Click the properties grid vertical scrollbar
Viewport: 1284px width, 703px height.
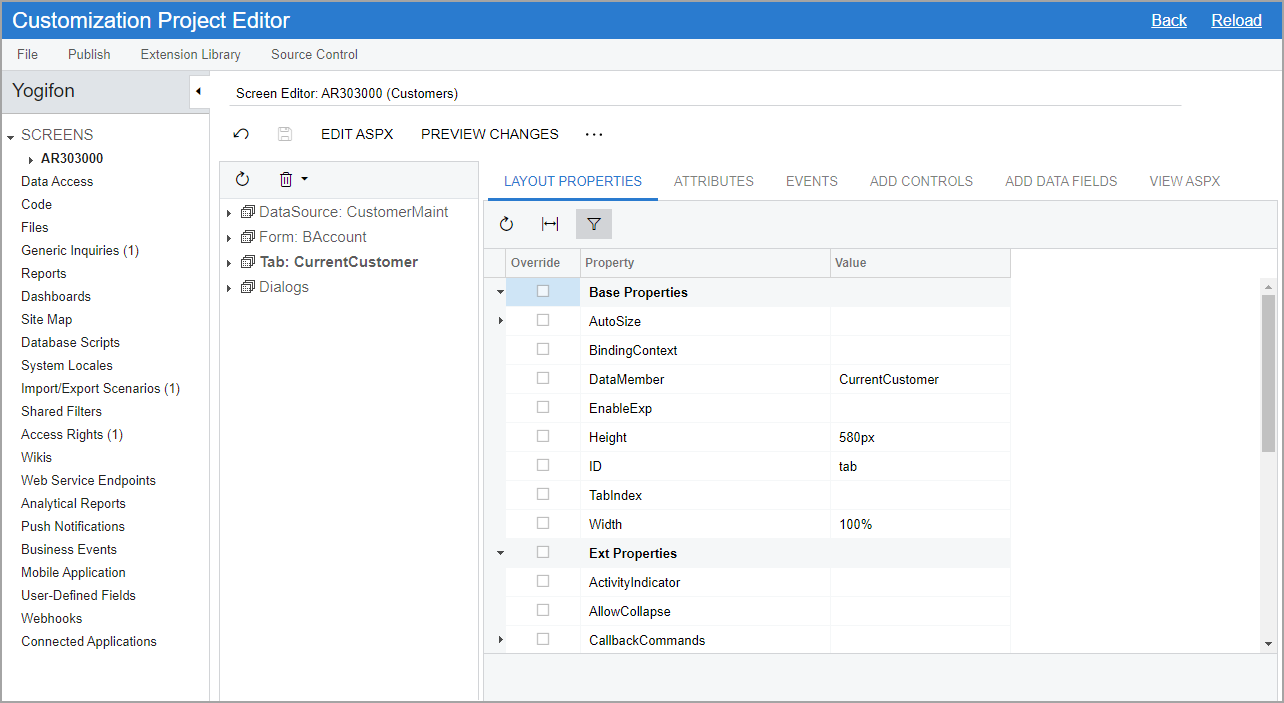coord(1268,373)
